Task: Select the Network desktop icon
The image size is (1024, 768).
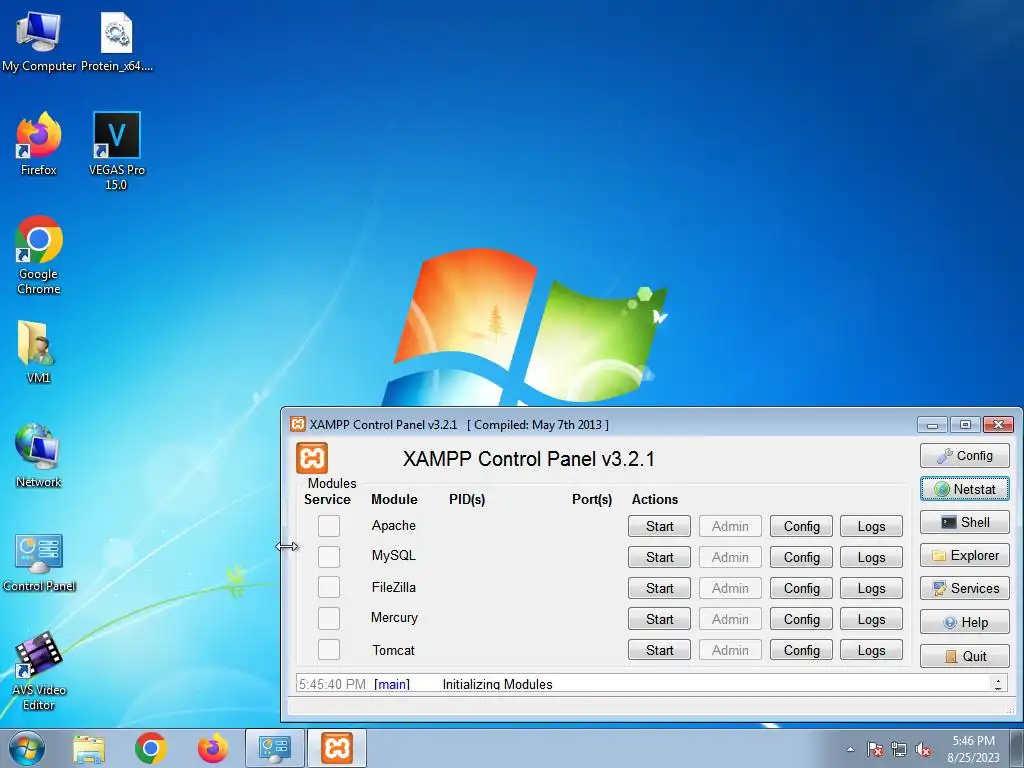Action: click(38, 456)
